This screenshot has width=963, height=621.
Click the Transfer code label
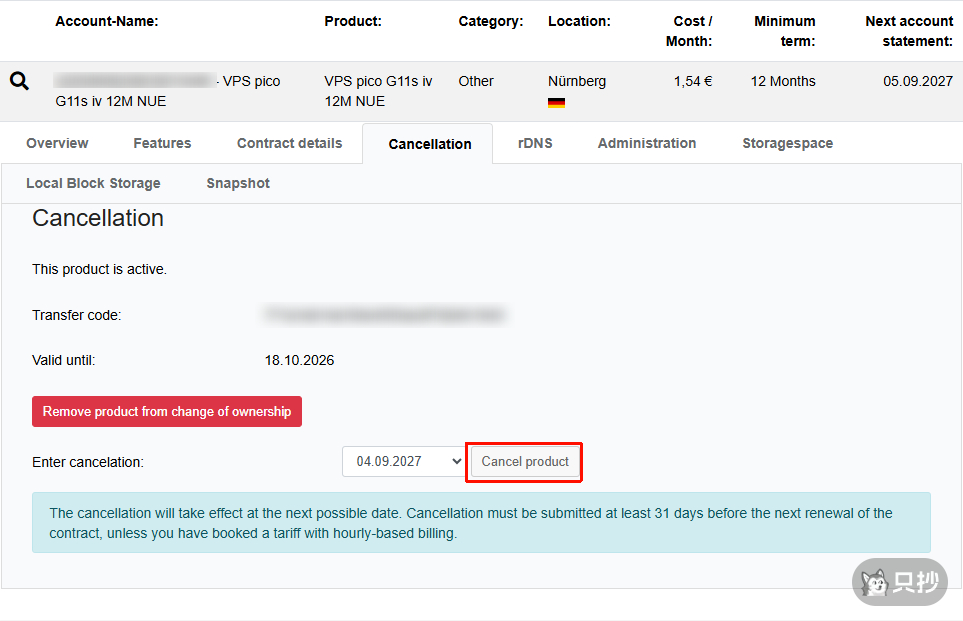pos(77,315)
